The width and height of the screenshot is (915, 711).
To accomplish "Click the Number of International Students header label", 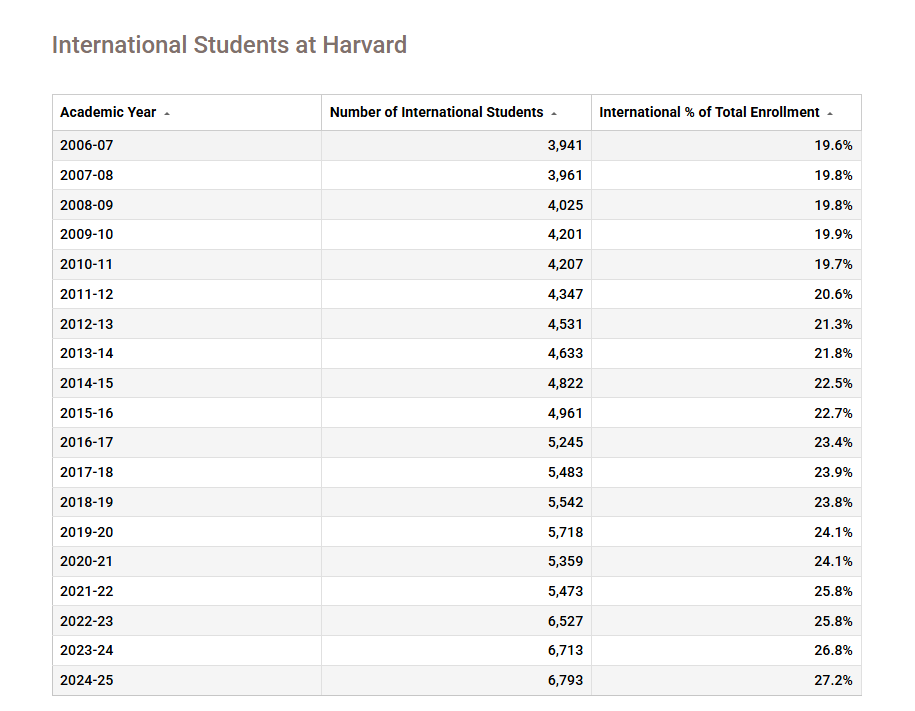I will tap(436, 112).
